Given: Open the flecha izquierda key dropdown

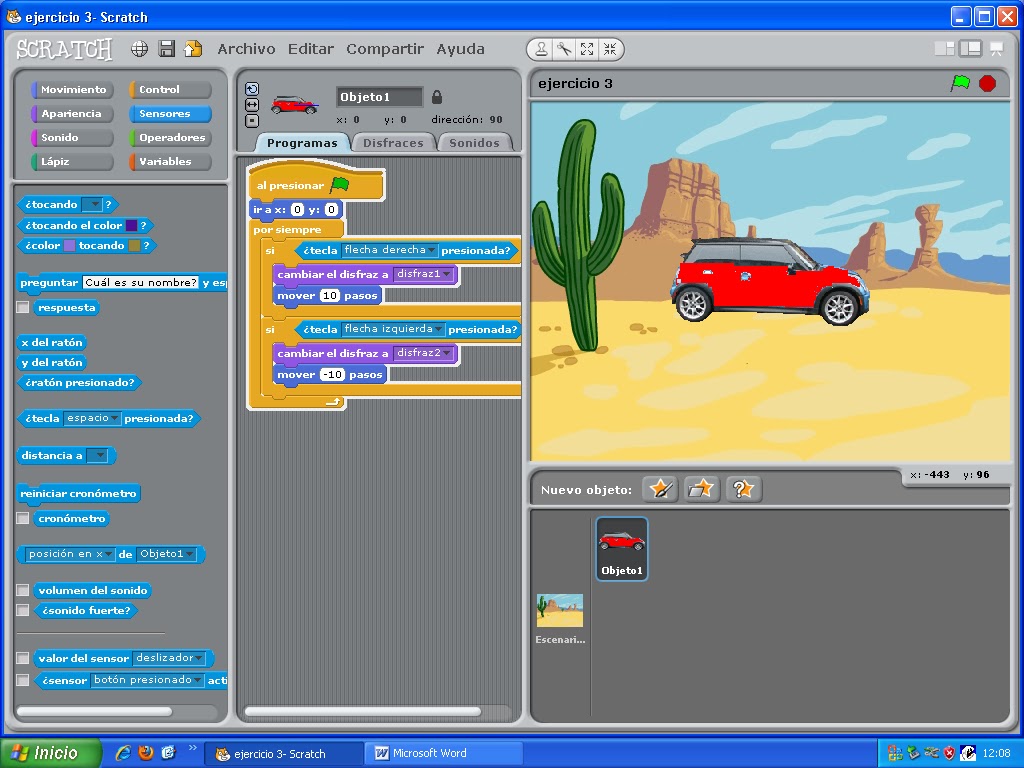Looking at the screenshot, I should pos(393,329).
